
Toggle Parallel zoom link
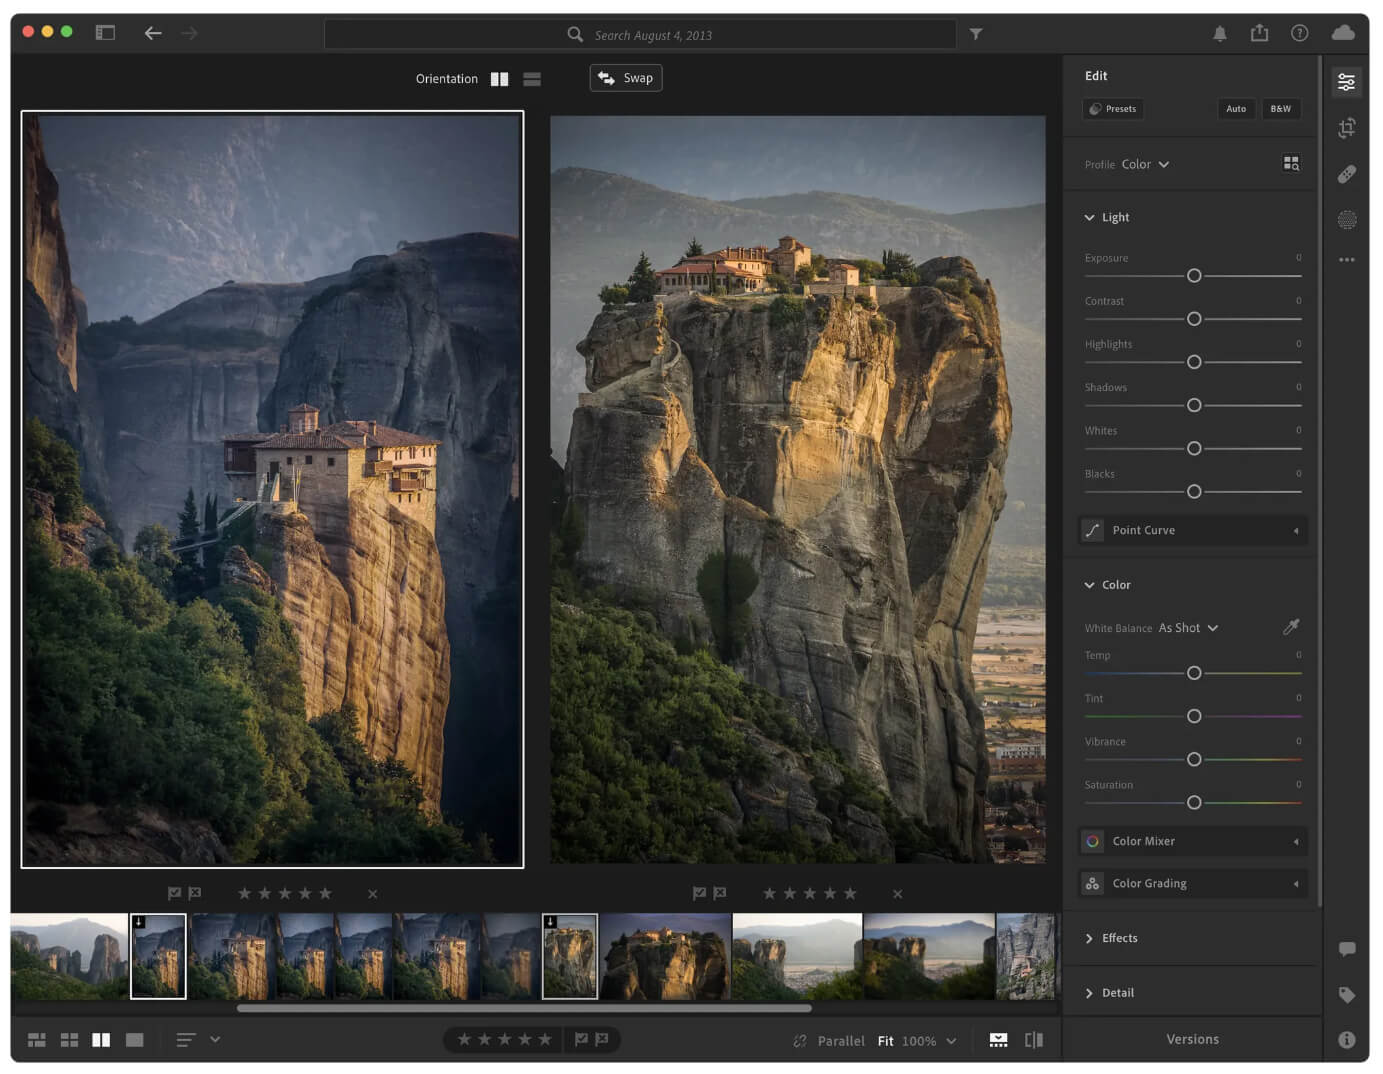(x=829, y=1041)
